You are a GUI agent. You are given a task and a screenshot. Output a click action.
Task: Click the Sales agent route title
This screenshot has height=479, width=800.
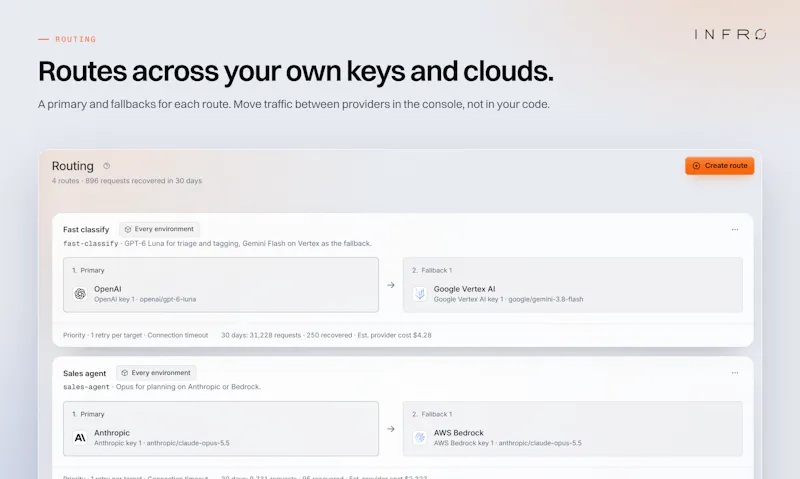point(85,373)
